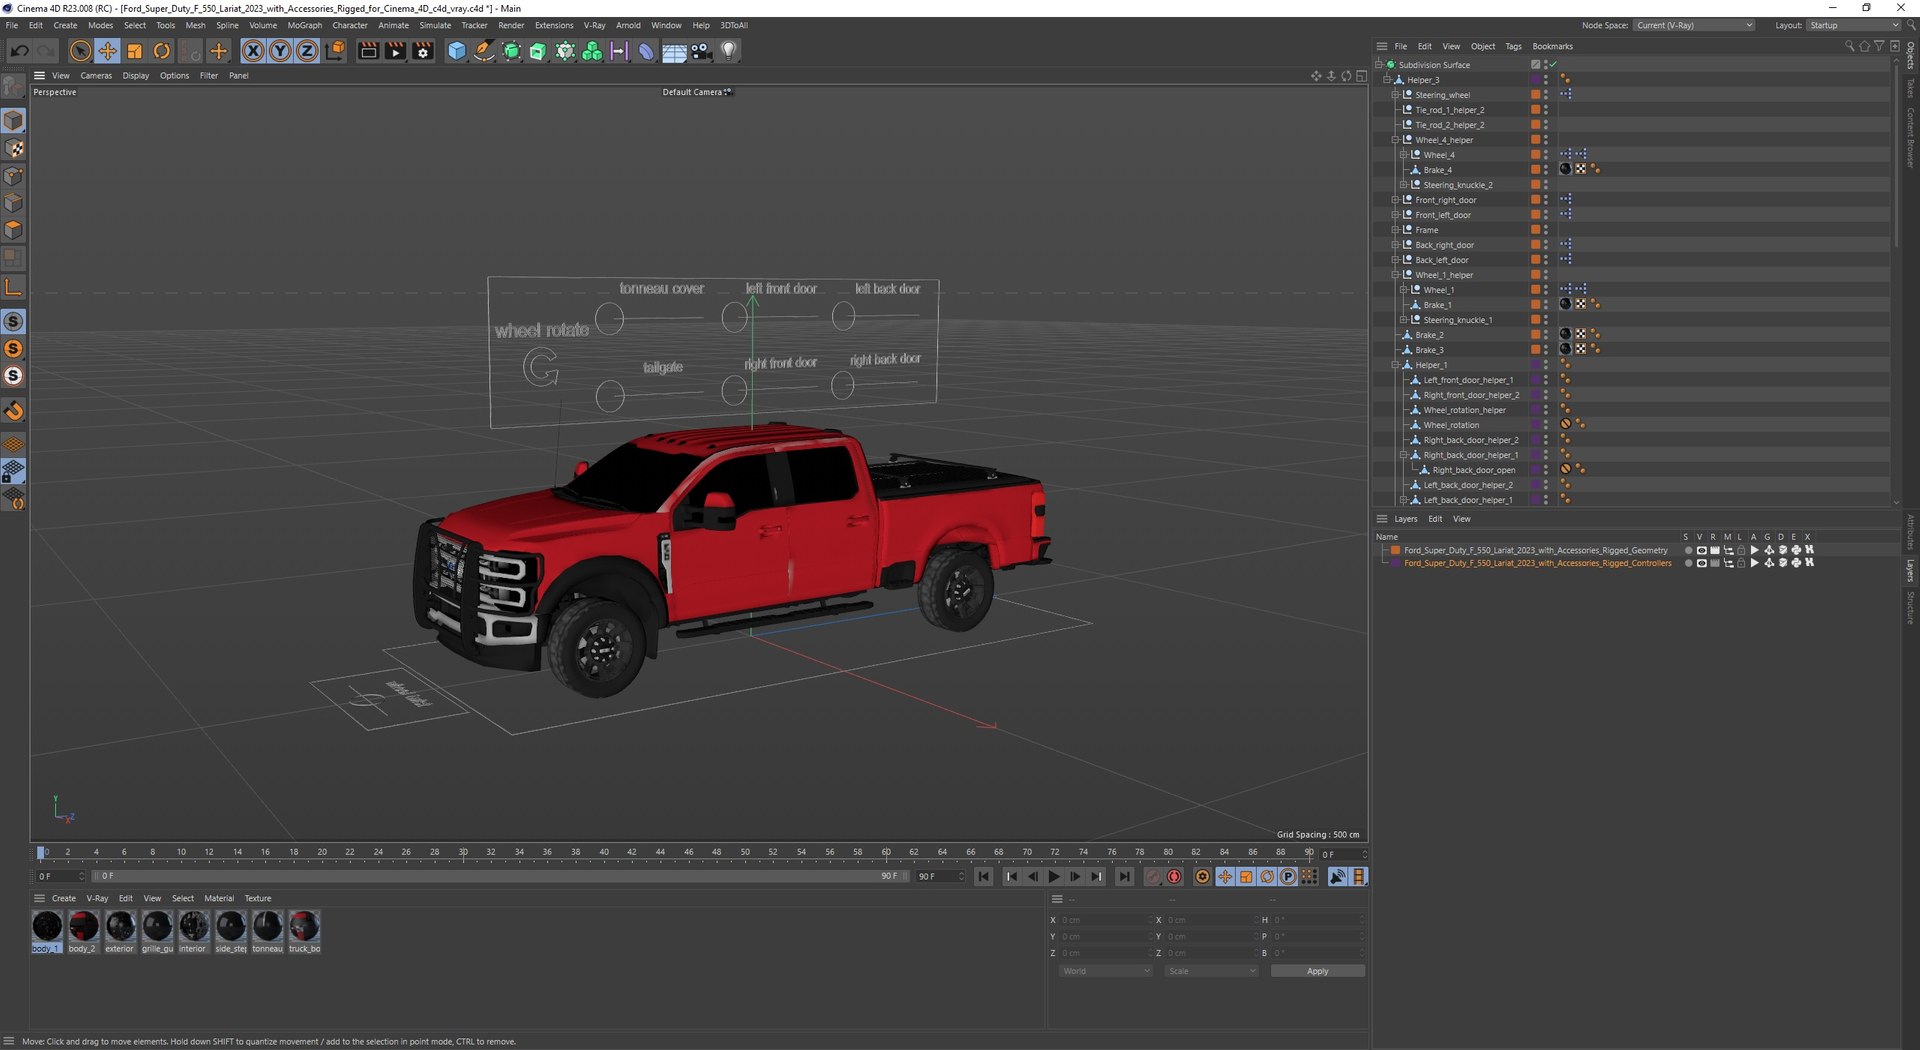
Task: Open Render Settings gear clapperboard
Action: point(423,51)
